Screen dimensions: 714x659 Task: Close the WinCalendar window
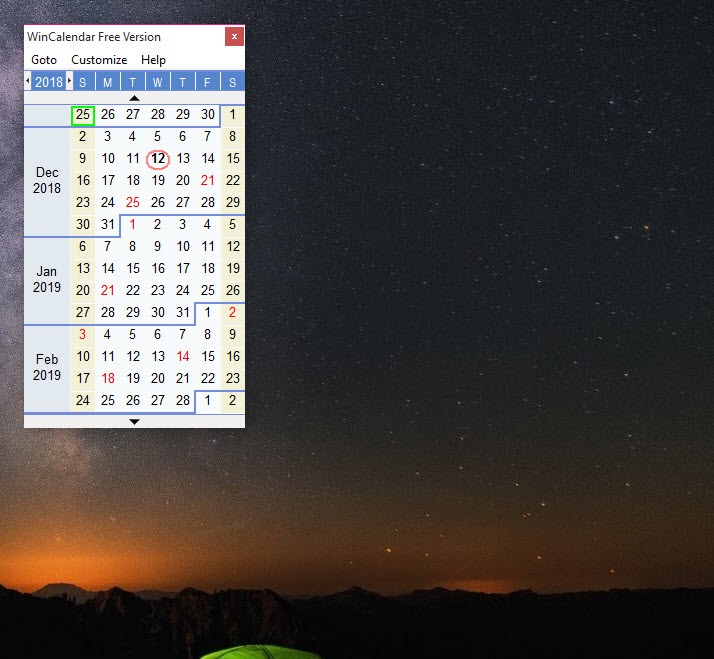pyautogui.click(x=235, y=36)
